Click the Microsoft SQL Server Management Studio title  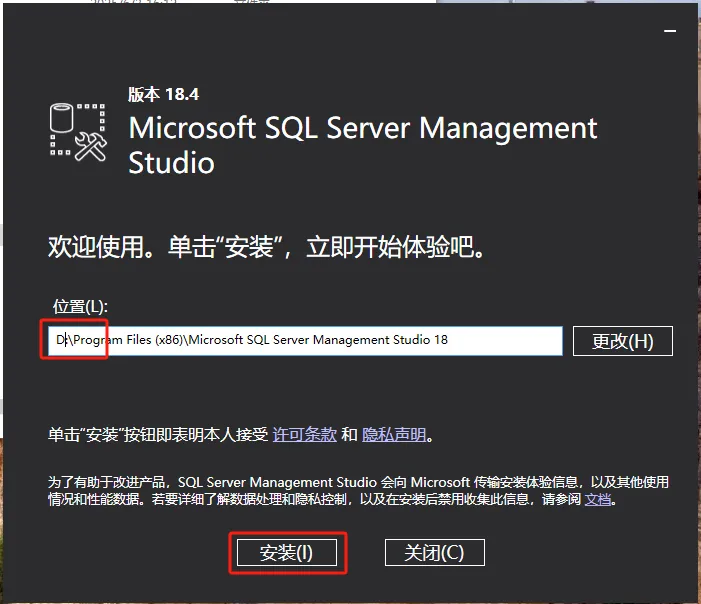coord(363,145)
